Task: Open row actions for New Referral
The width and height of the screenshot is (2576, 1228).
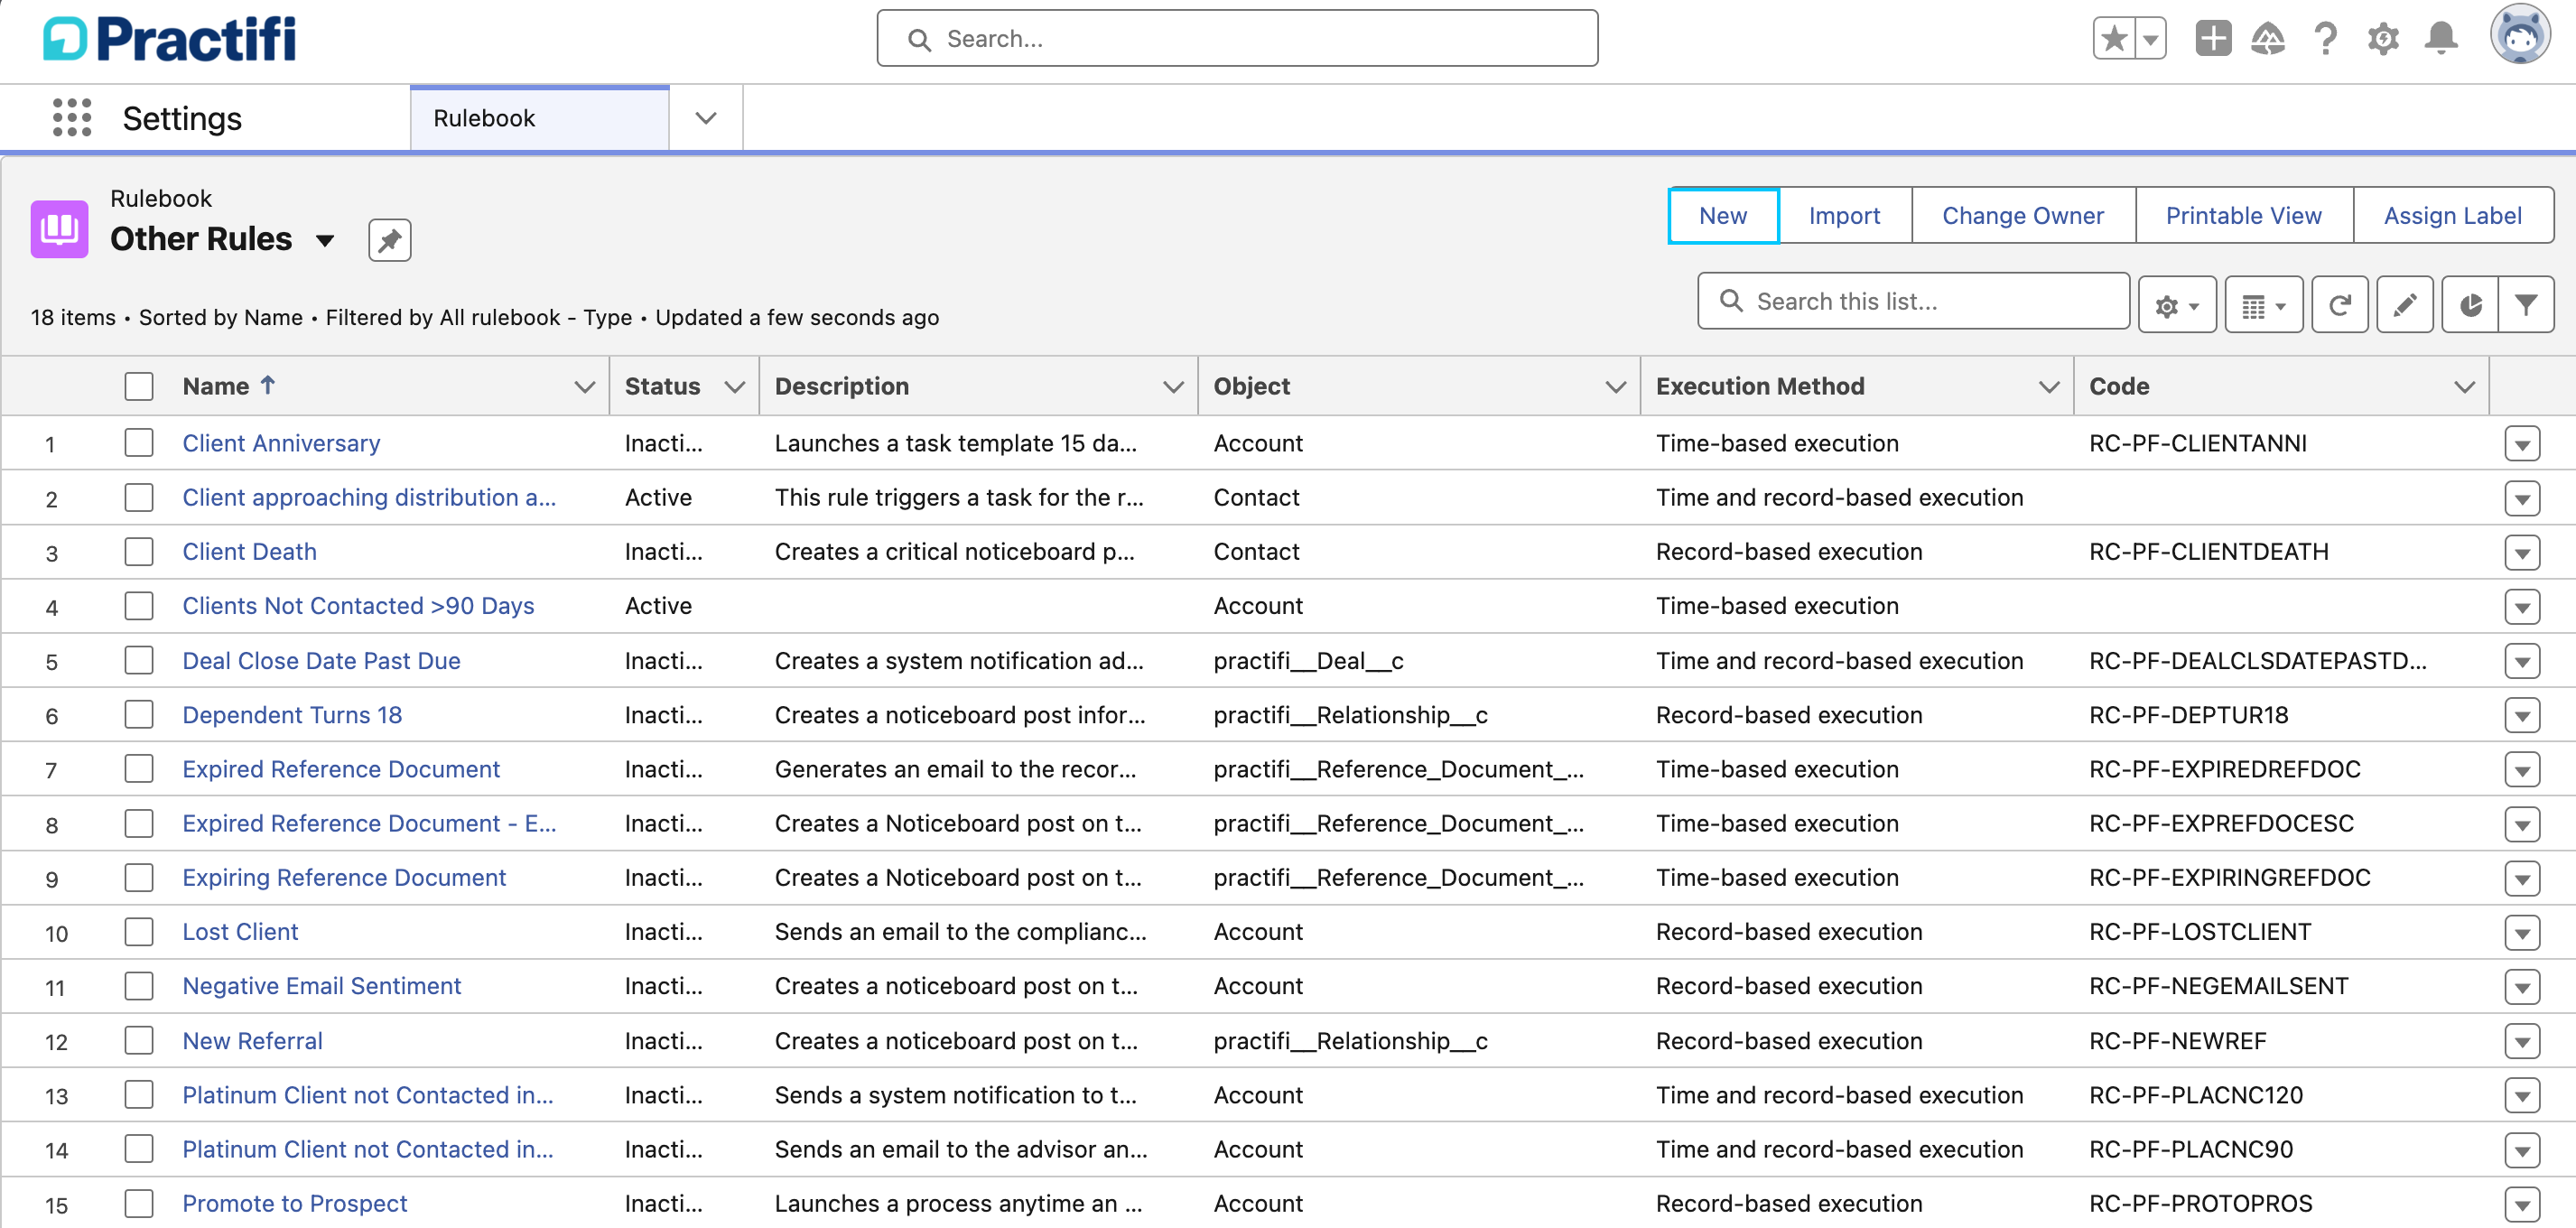Action: 2522,1041
